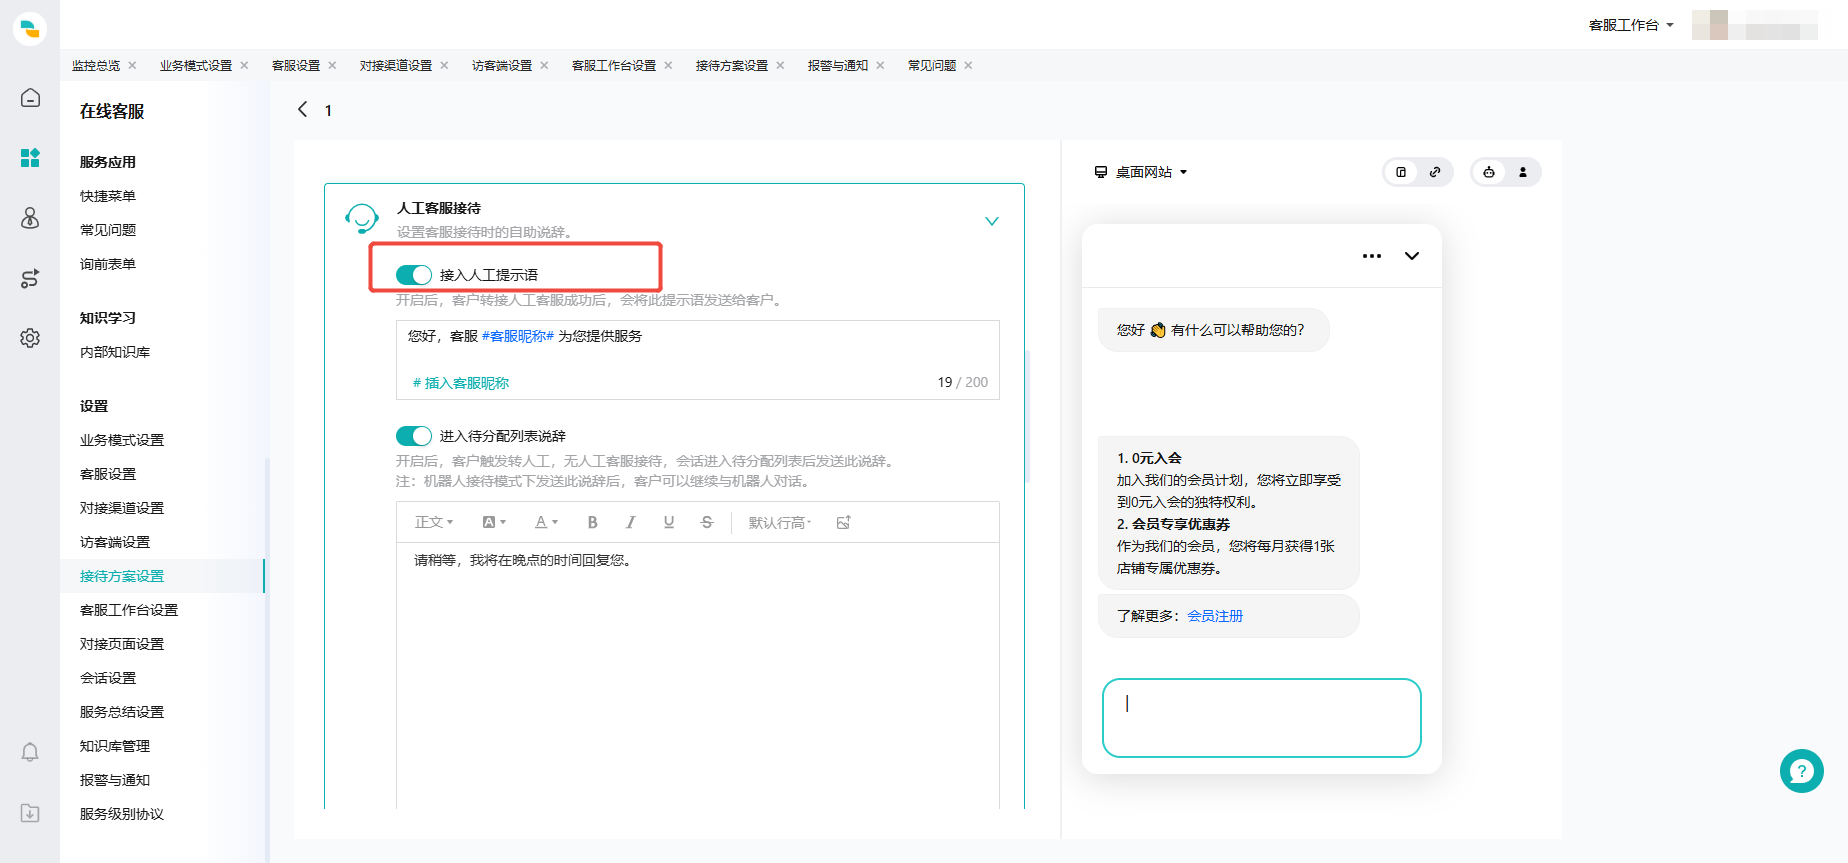The image size is (1848, 863).
Task: Click the # 插入客服昵称 link
Action: pos(461,383)
